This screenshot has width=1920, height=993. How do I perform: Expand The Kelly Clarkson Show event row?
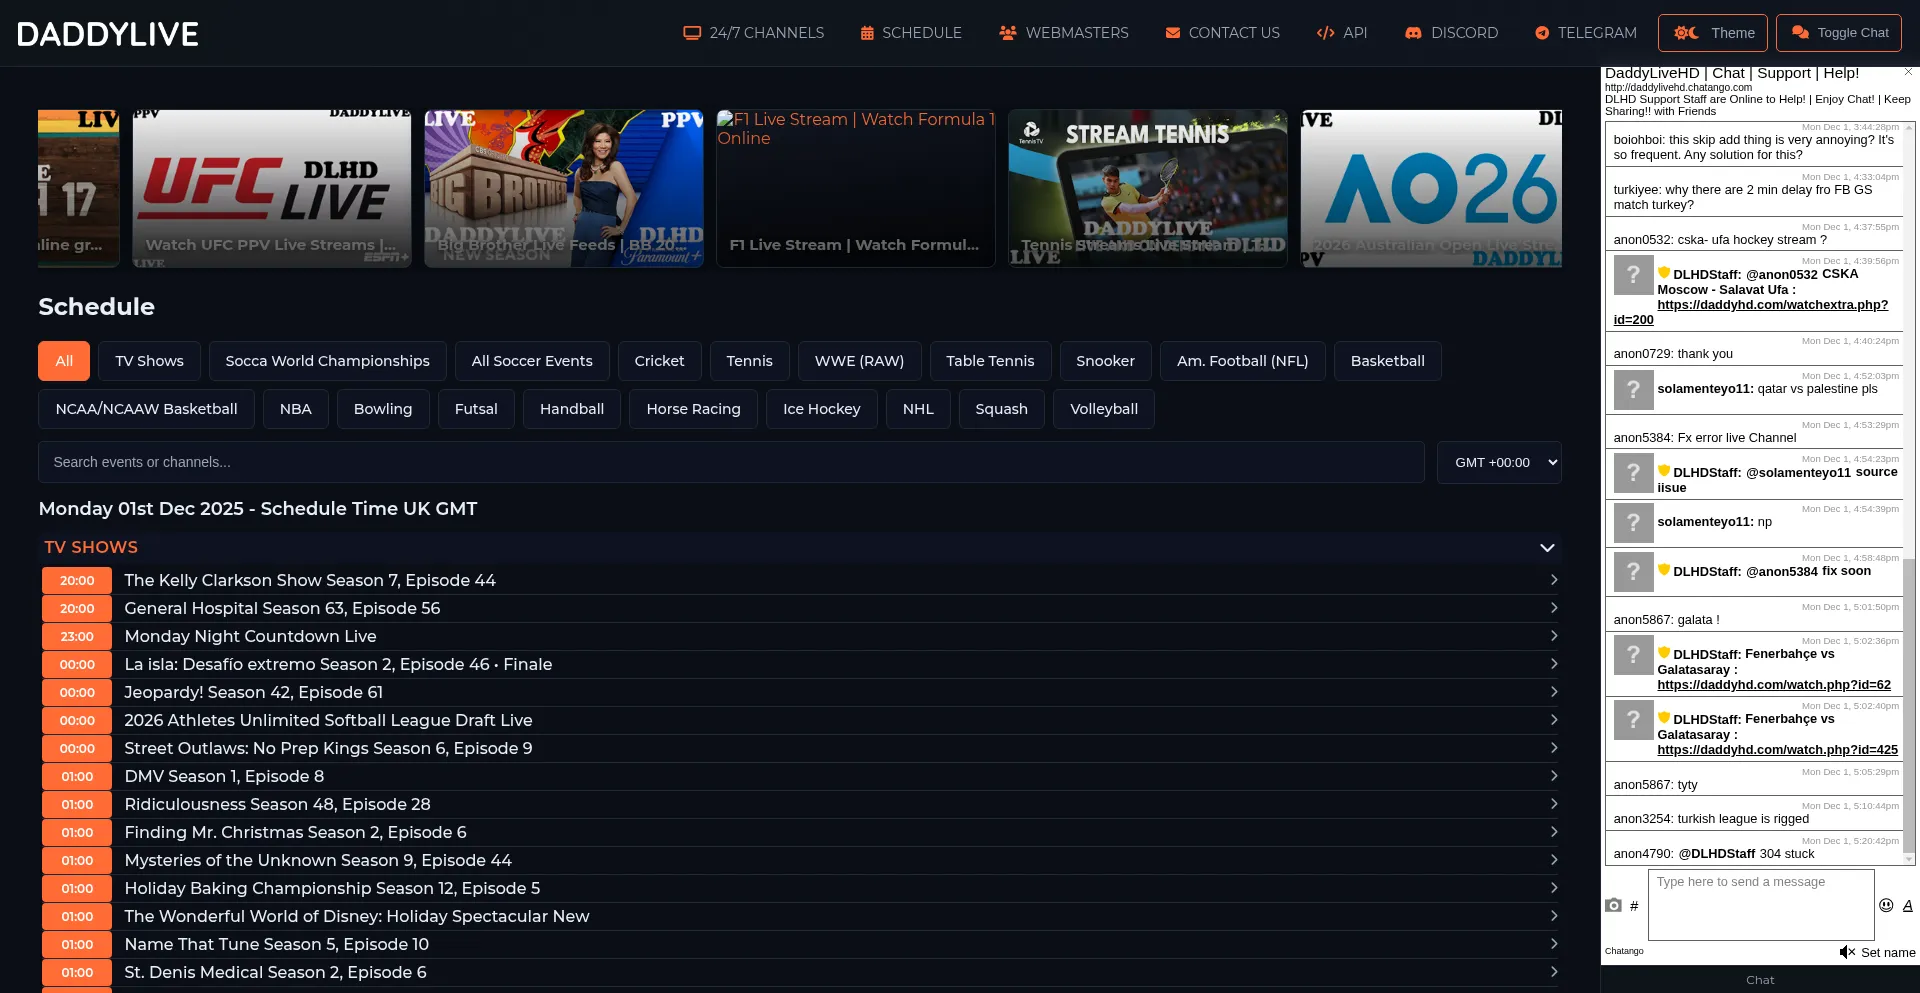point(1553,580)
